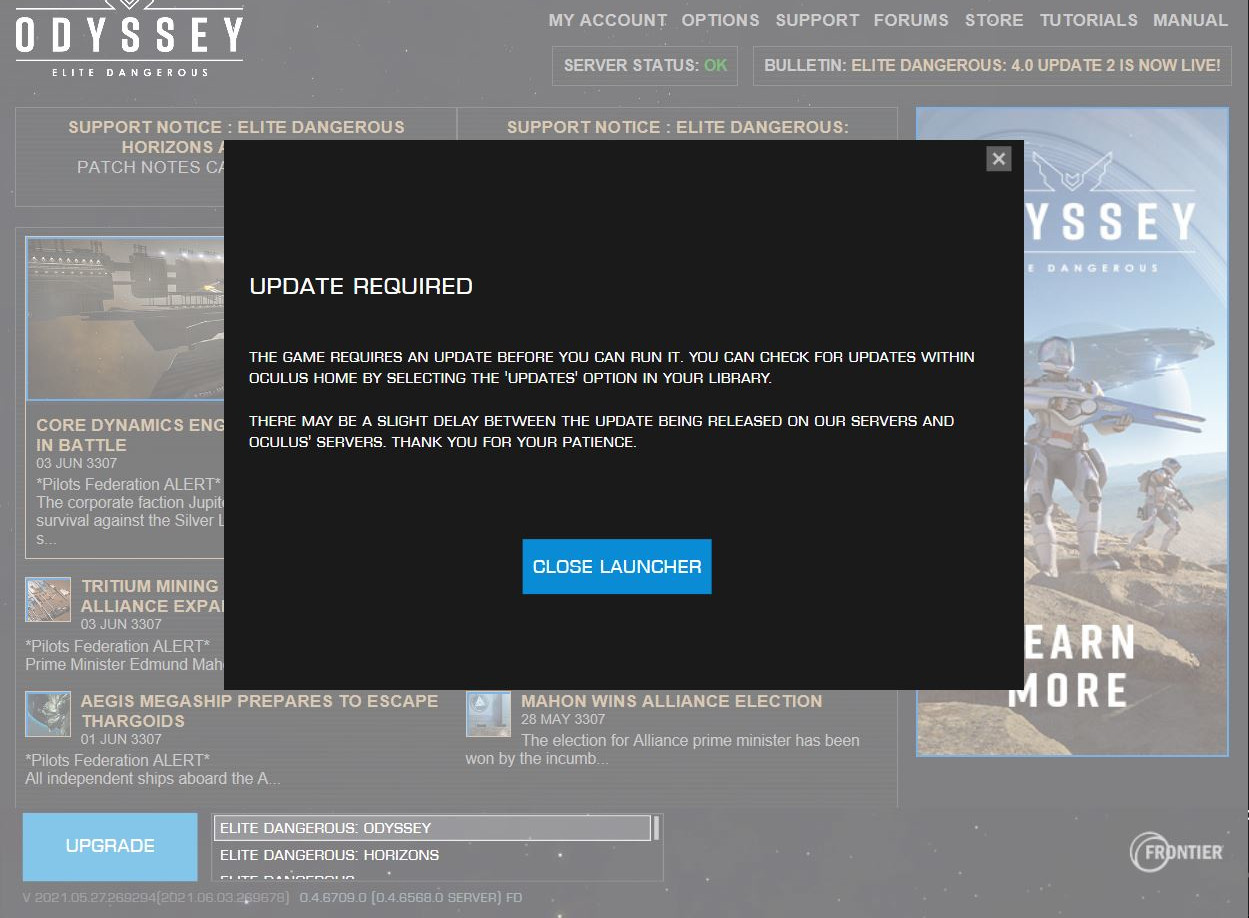
Task: Click the Mahon election article thumbnail
Action: (x=488, y=714)
